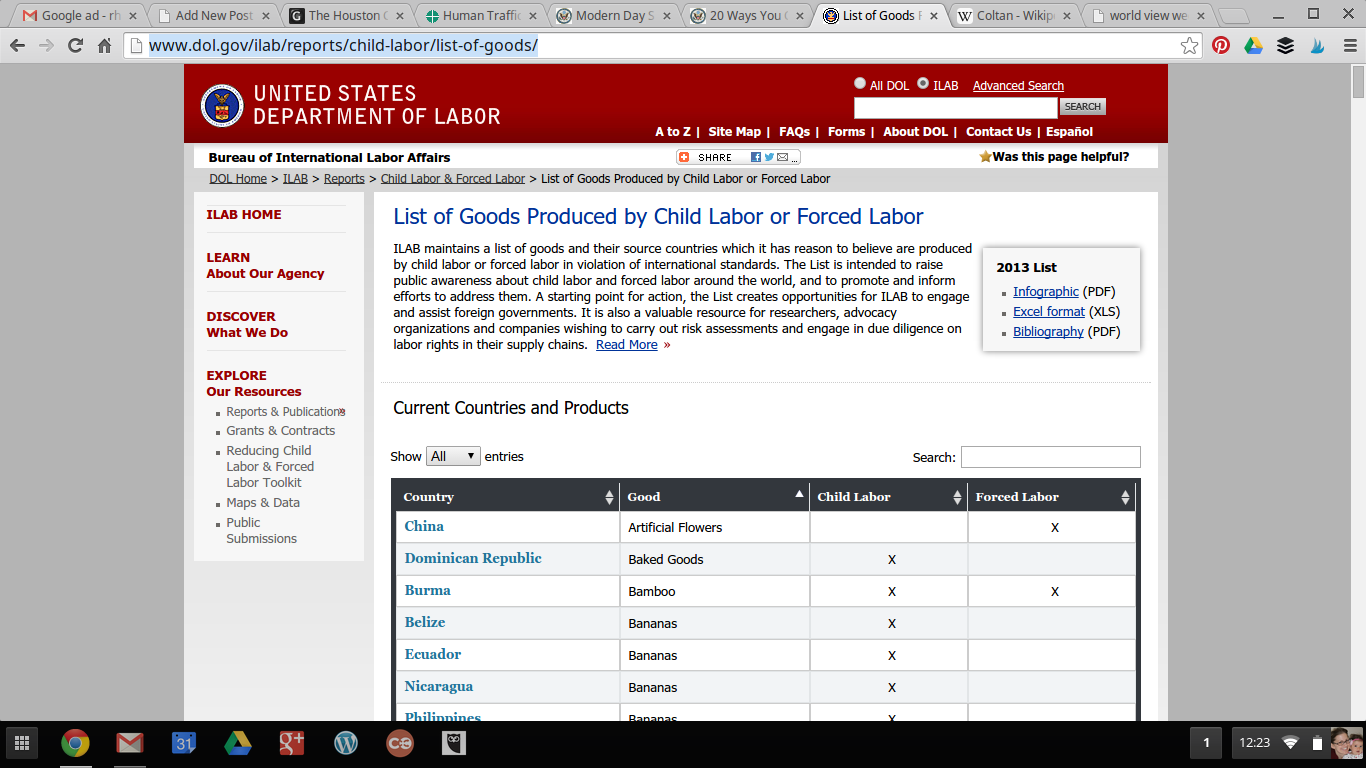Open the Excel format link
The height and width of the screenshot is (768, 1366).
[1048, 312]
